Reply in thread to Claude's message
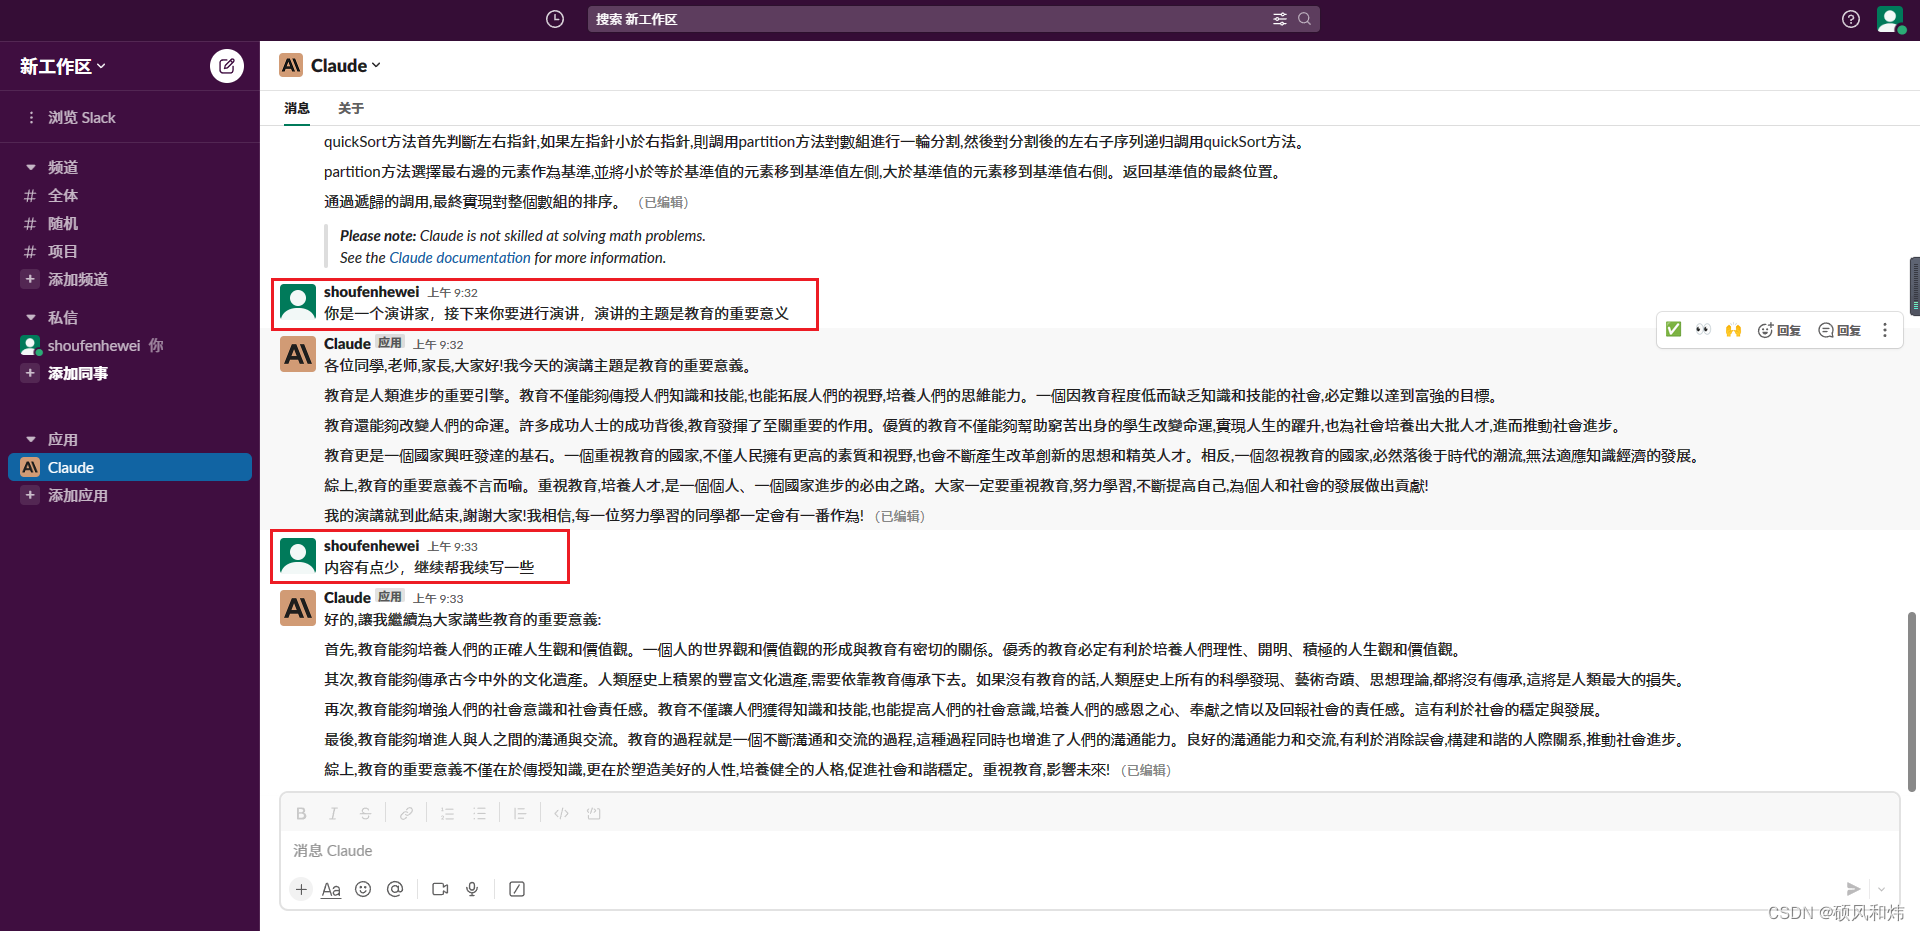 [1839, 330]
